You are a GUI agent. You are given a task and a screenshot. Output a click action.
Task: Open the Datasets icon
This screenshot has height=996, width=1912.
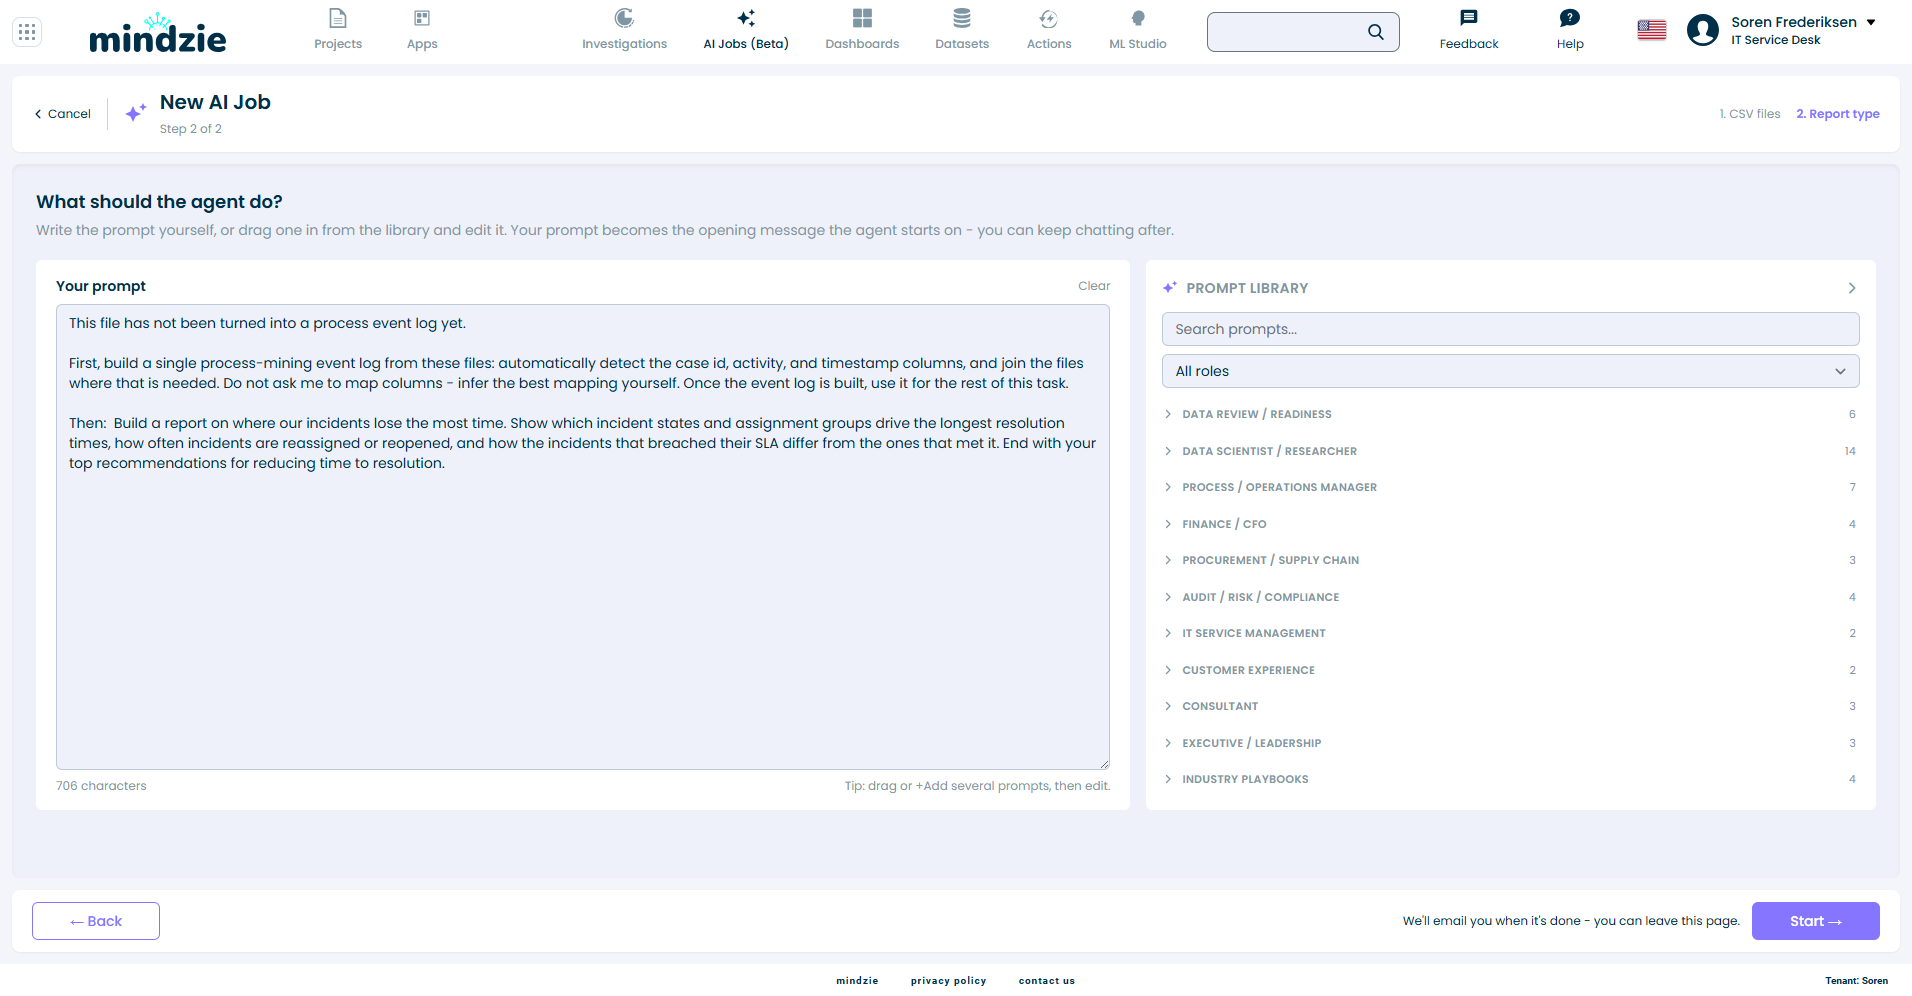coord(962,18)
